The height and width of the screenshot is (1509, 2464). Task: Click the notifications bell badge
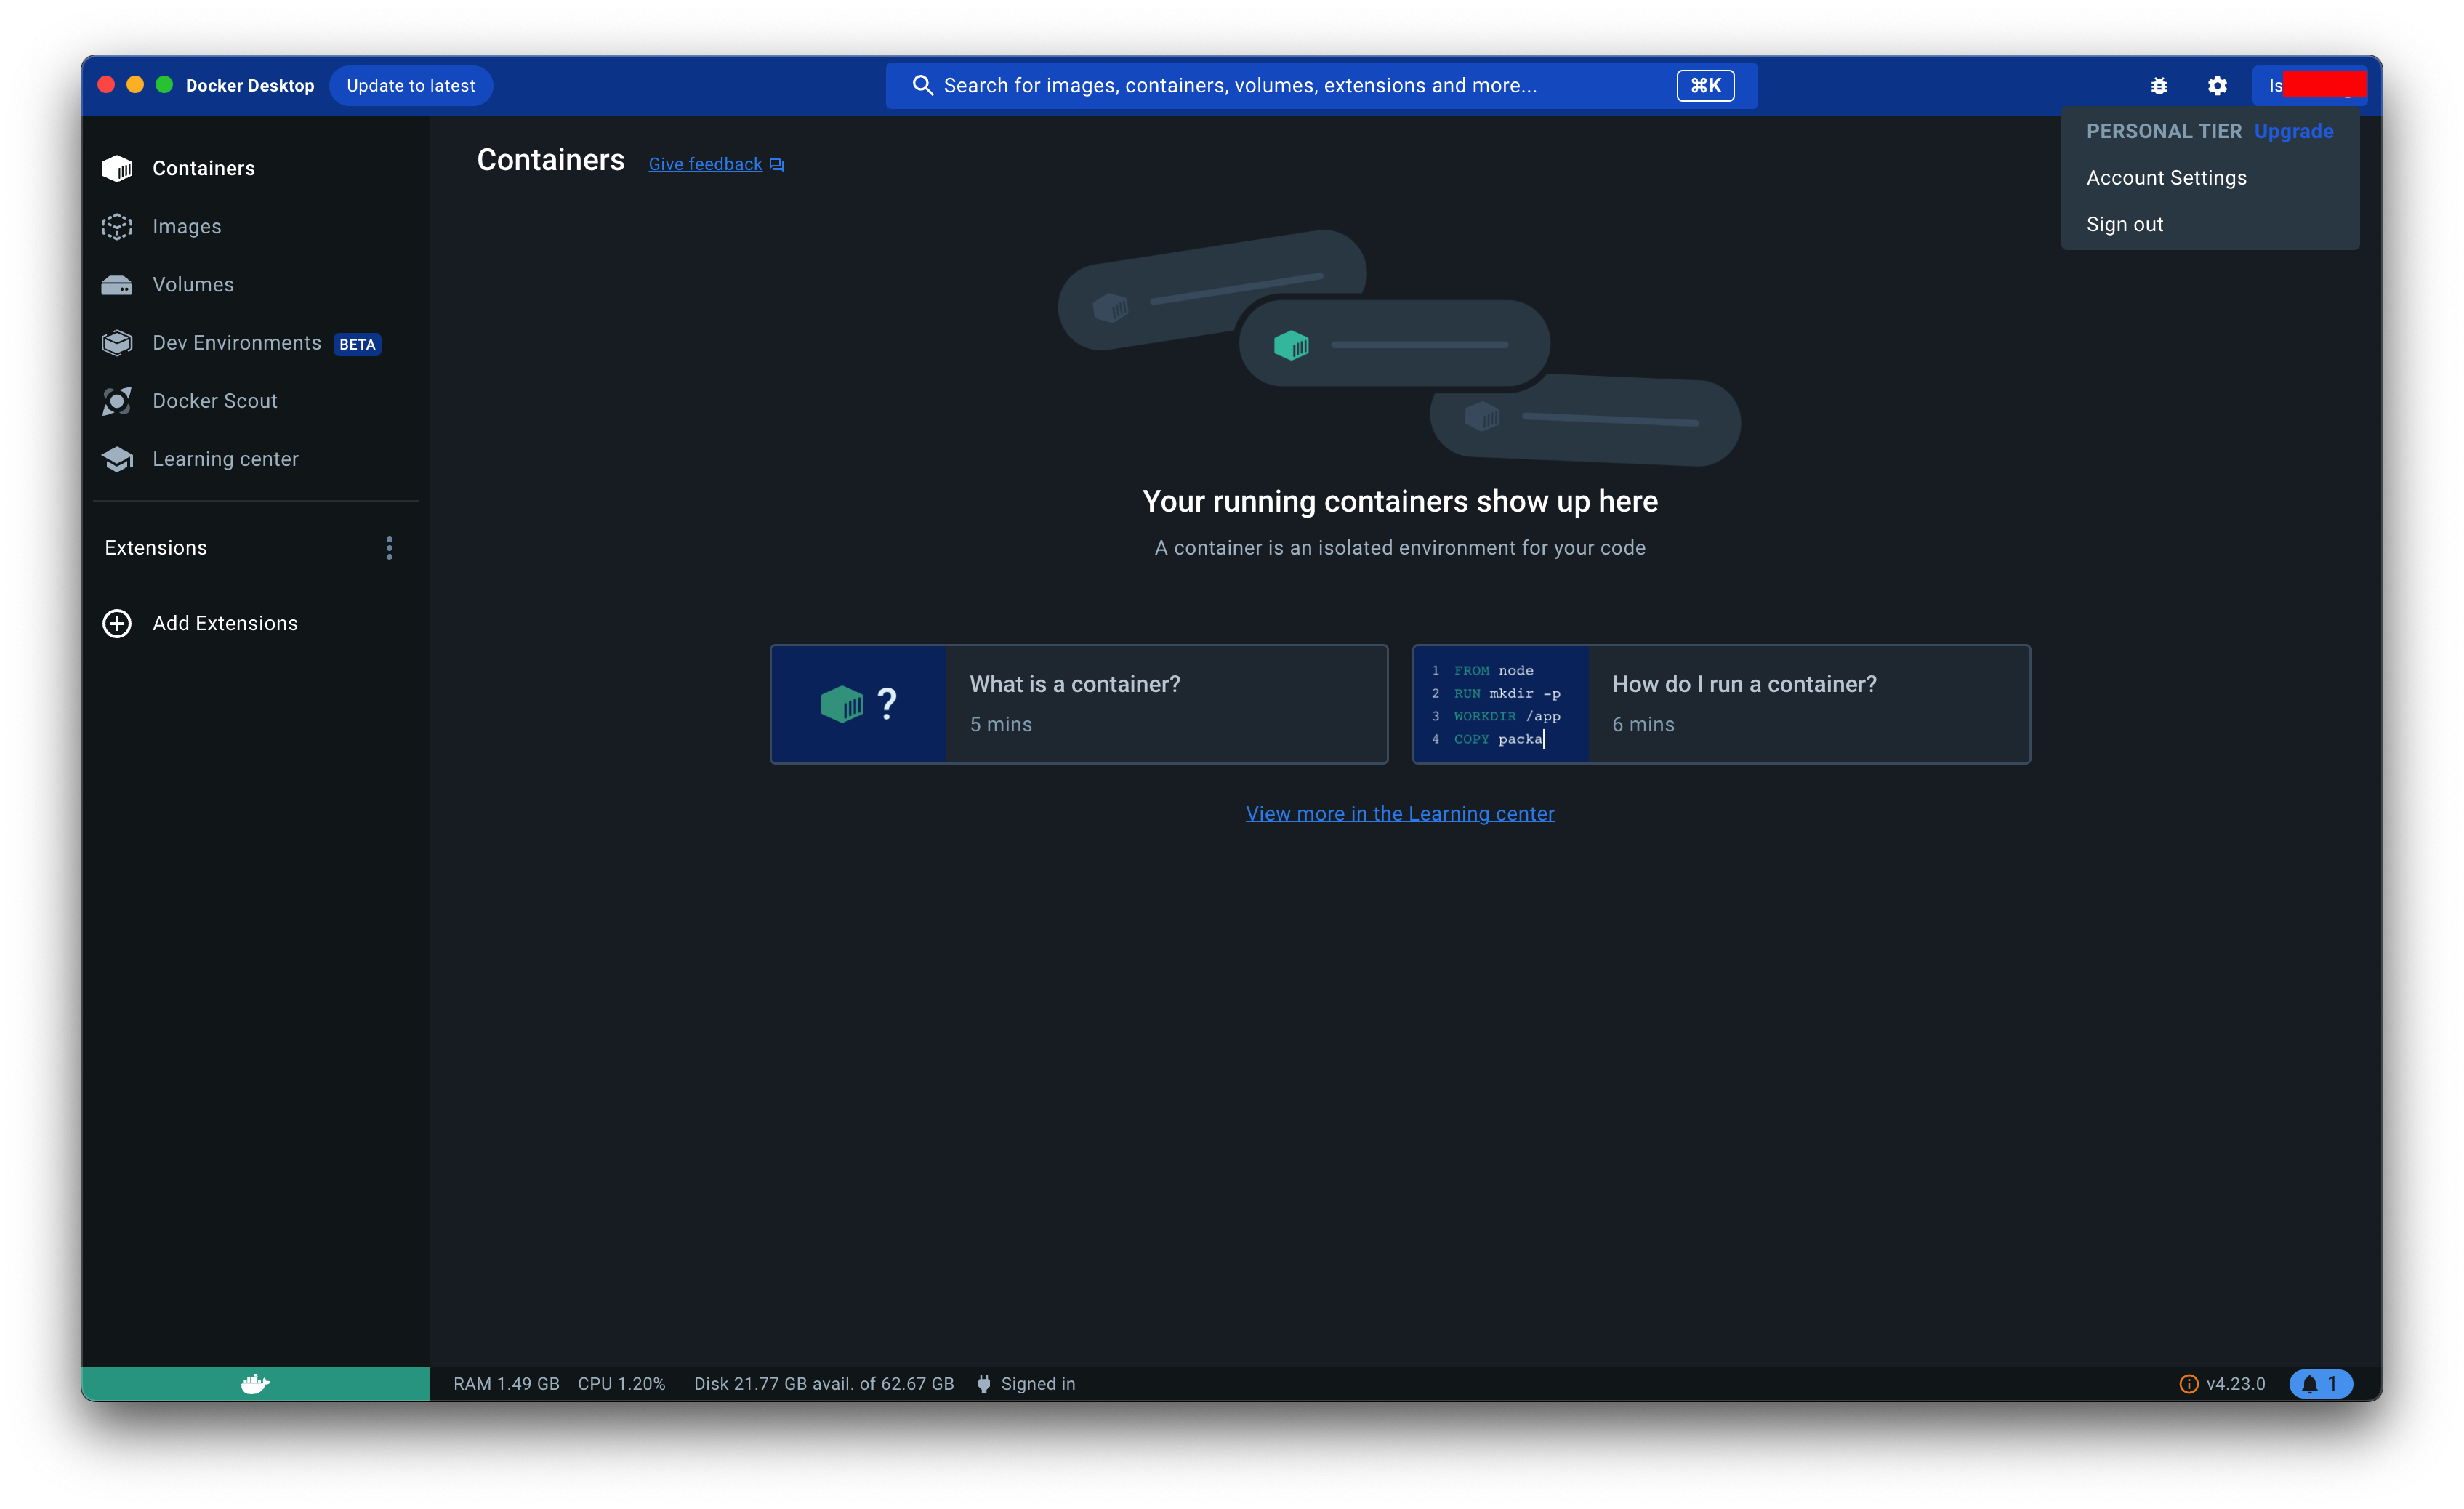point(2320,1383)
